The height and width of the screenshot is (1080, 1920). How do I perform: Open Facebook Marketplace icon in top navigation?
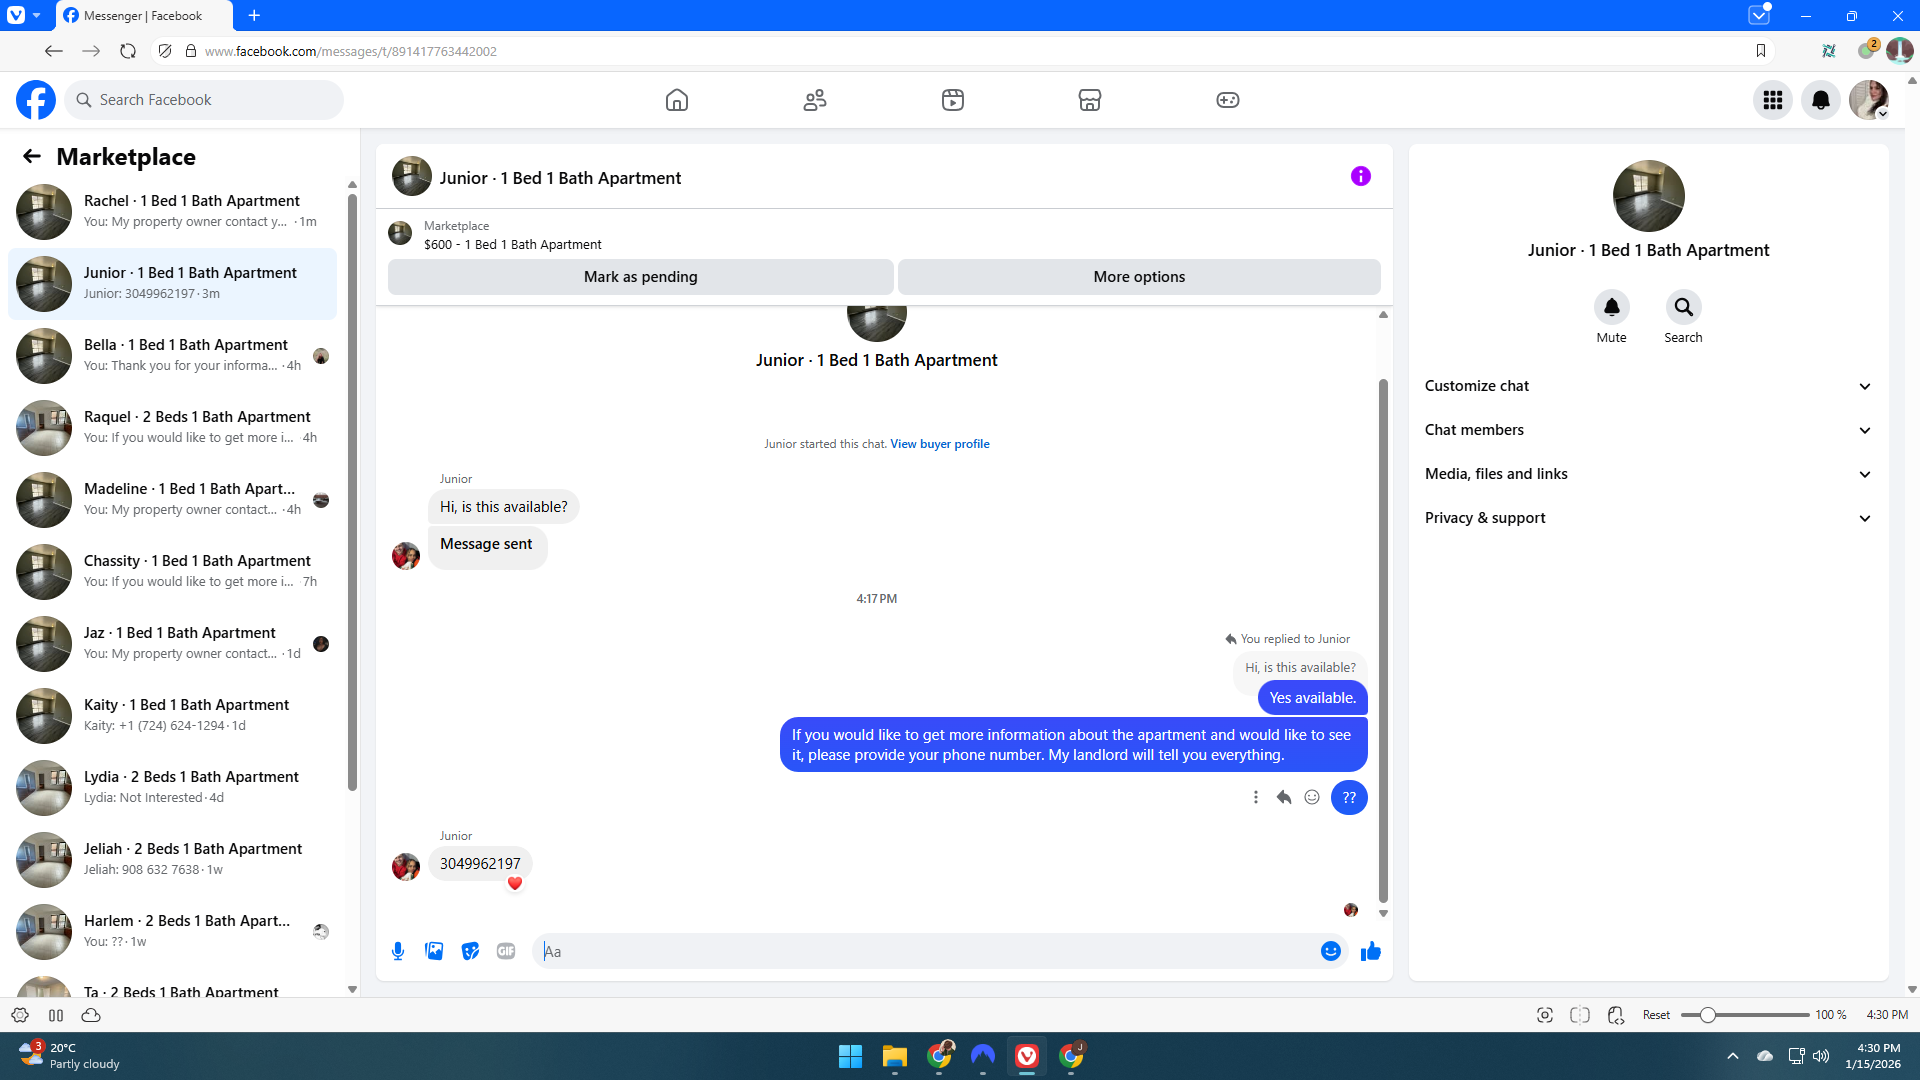coord(1089,100)
